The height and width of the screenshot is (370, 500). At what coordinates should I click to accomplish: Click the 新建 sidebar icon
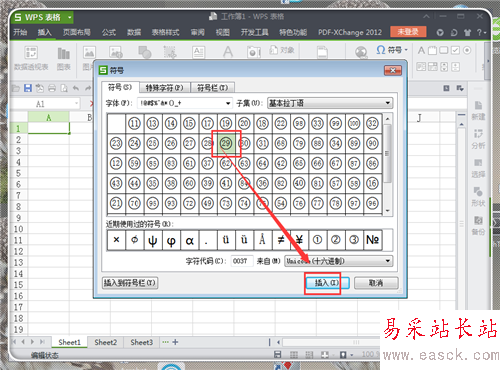478,111
